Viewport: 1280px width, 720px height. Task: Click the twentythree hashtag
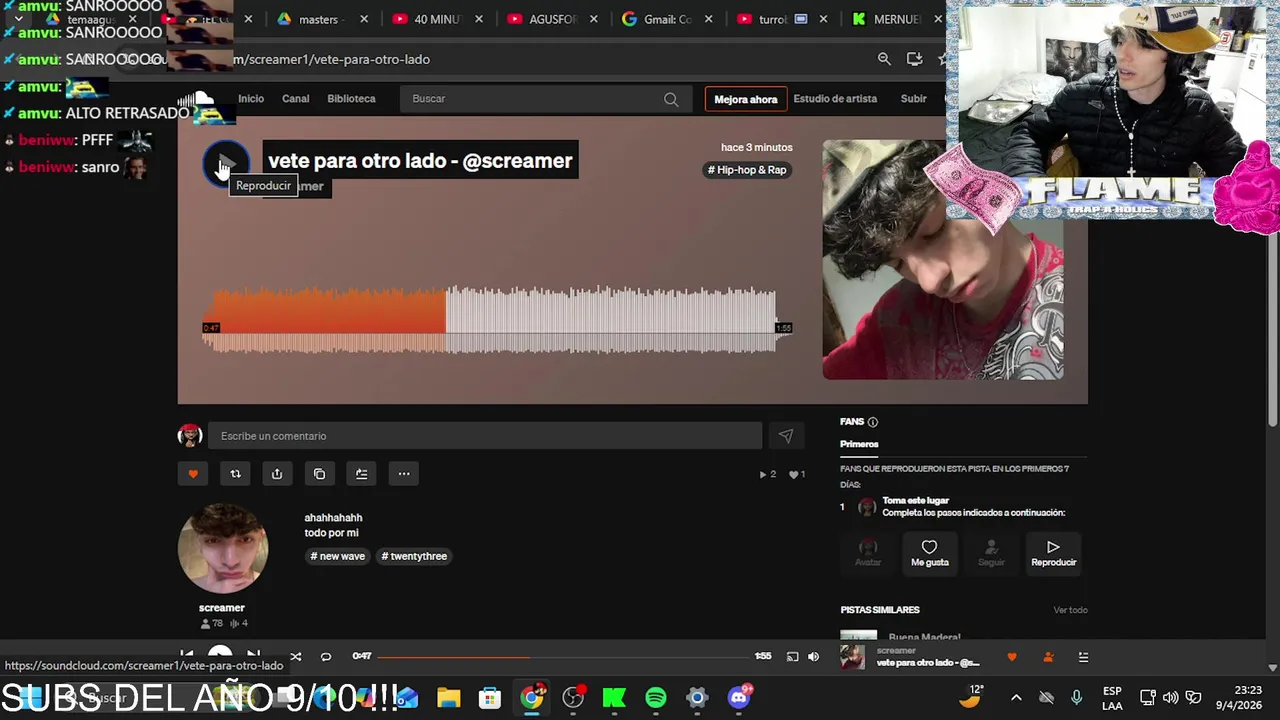[x=414, y=556]
